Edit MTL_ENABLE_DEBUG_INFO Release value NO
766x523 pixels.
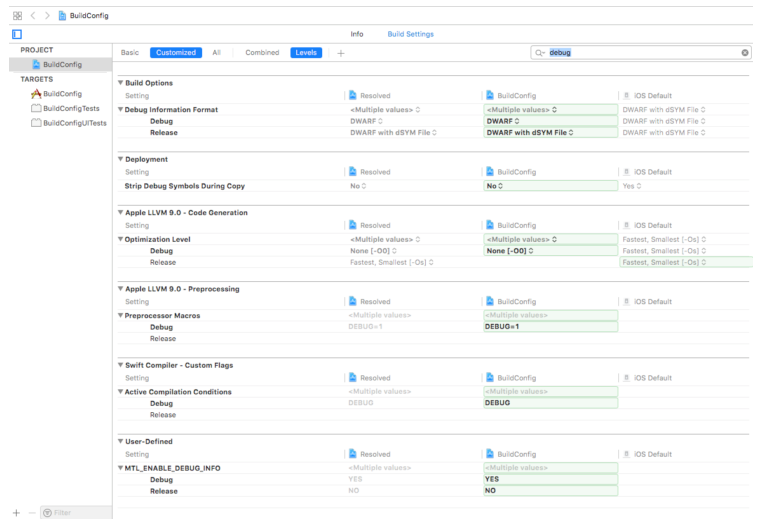click(x=551, y=491)
